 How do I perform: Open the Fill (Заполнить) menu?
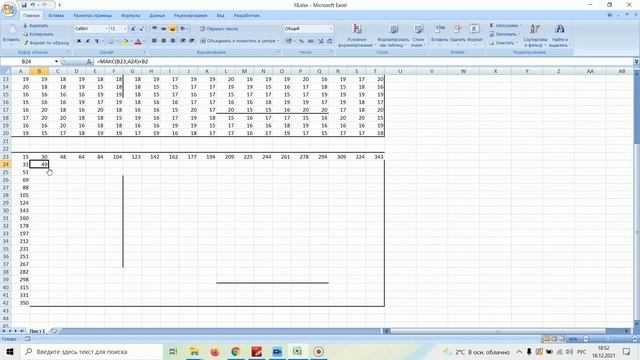click(x=505, y=34)
